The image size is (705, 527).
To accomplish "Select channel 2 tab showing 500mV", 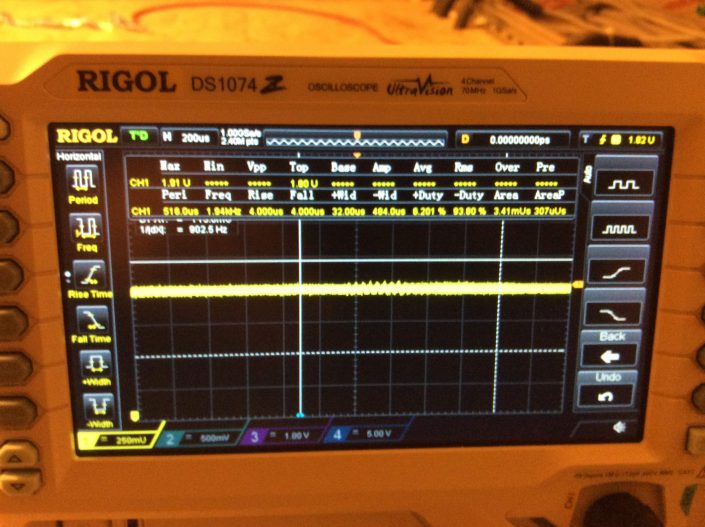I will (202, 438).
